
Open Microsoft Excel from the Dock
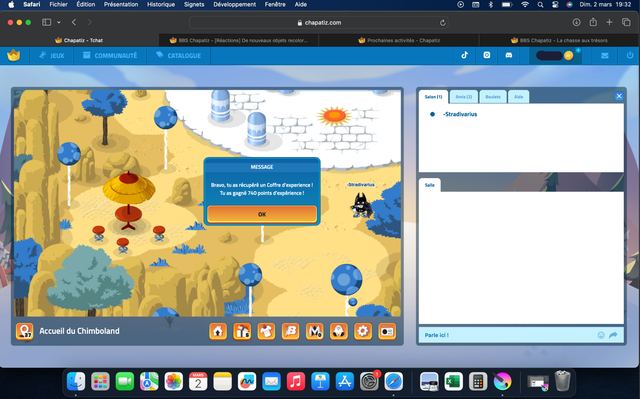click(453, 381)
